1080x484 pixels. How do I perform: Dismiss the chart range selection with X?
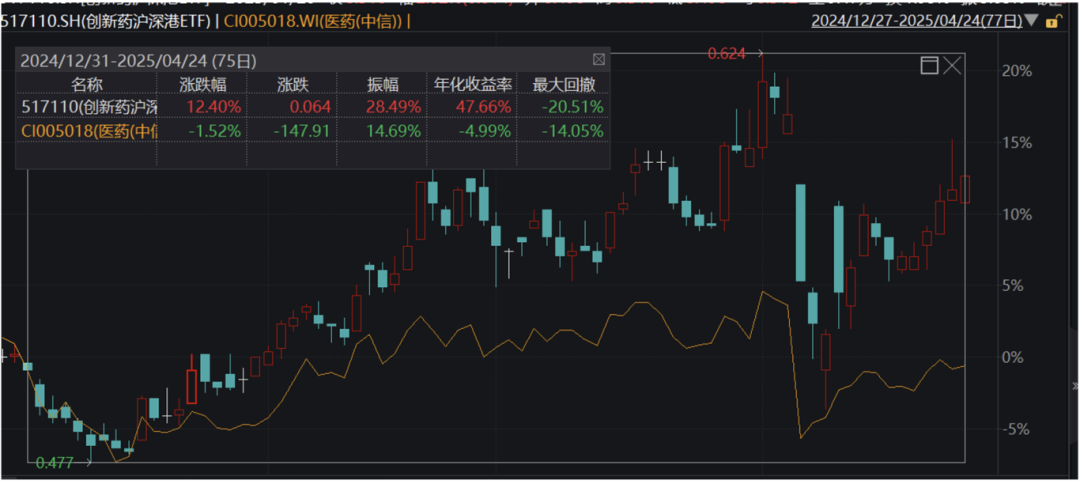(x=952, y=66)
